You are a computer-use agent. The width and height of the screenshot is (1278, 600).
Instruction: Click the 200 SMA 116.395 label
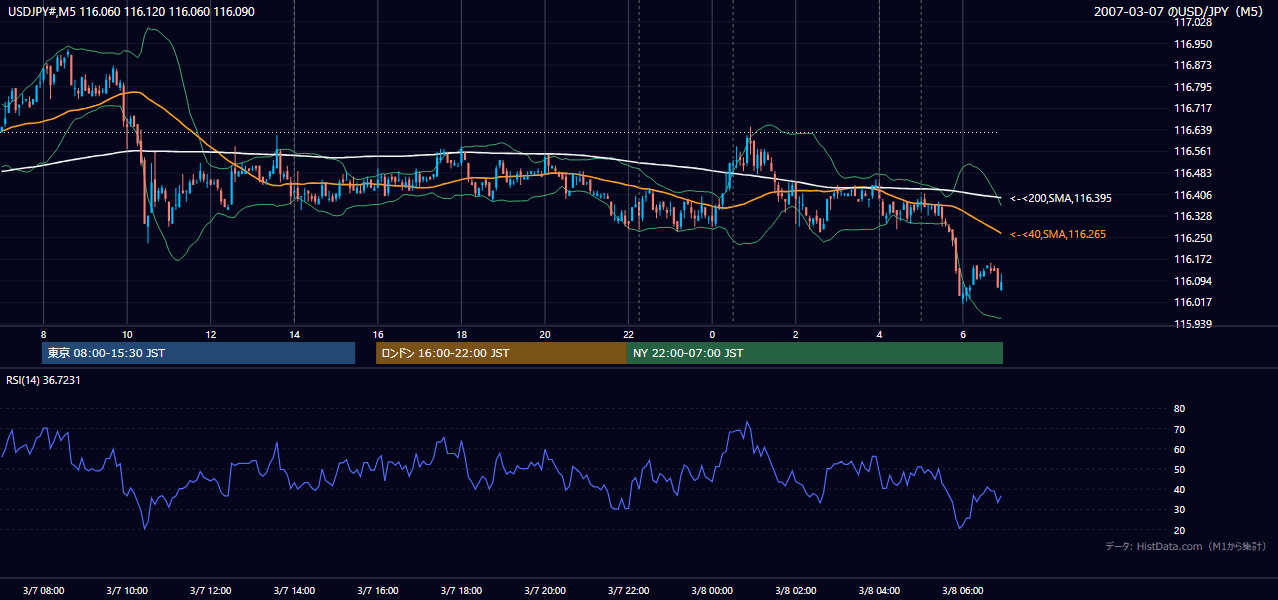(x=1061, y=198)
